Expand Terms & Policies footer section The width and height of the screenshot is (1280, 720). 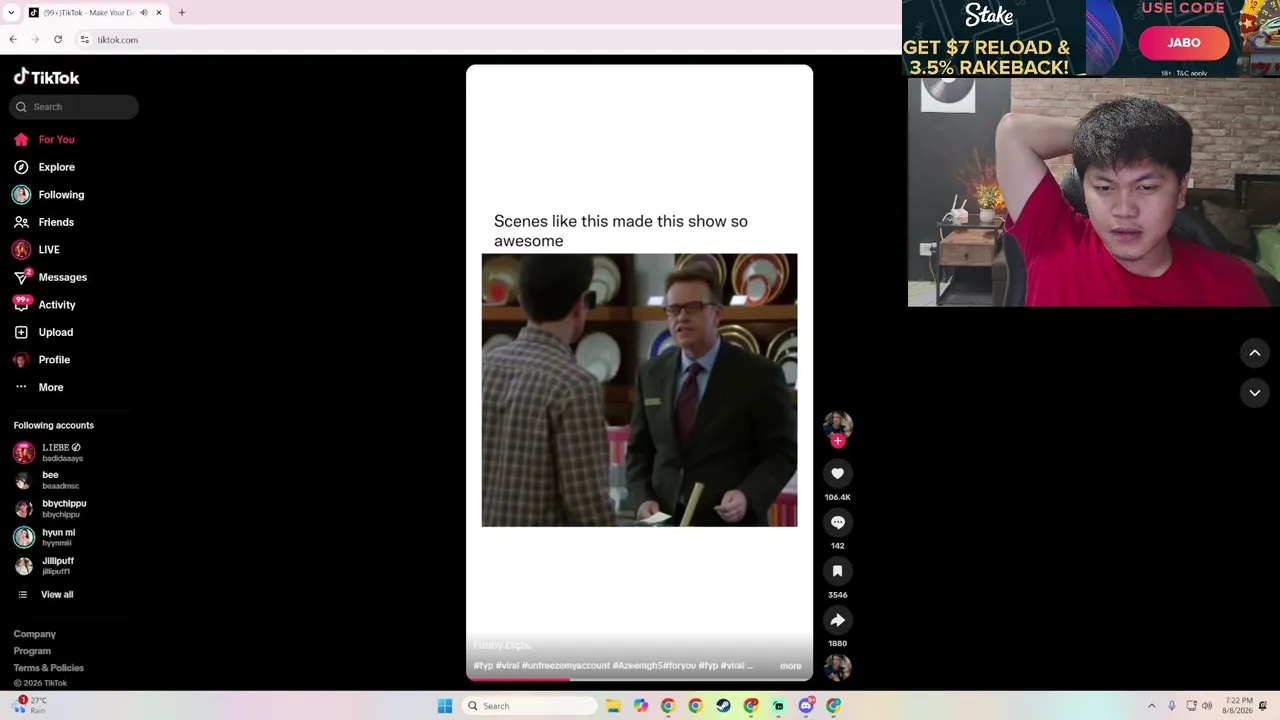pyautogui.click(x=49, y=668)
